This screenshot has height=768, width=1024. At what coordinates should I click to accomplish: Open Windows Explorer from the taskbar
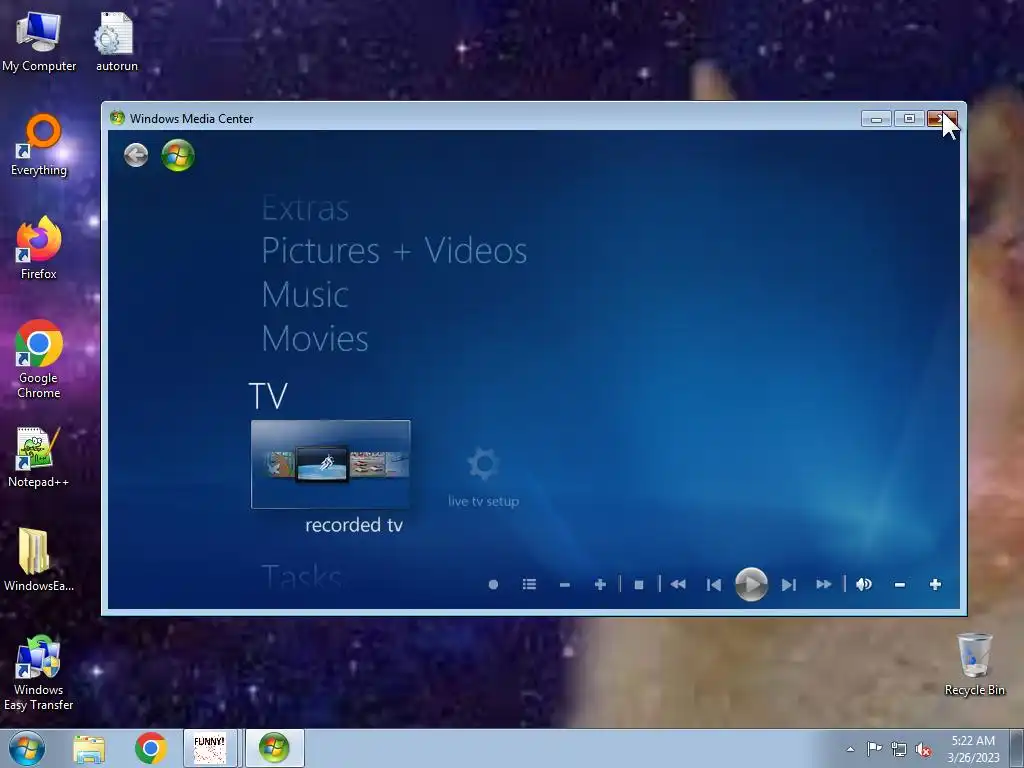89,748
